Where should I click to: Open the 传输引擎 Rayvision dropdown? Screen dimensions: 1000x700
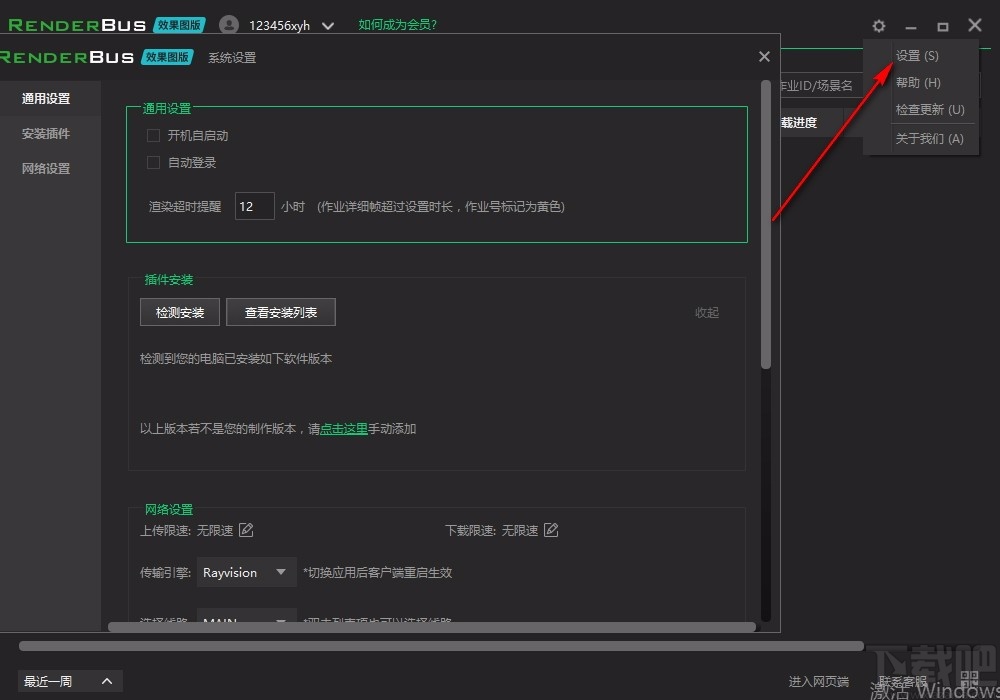[x=246, y=572]
